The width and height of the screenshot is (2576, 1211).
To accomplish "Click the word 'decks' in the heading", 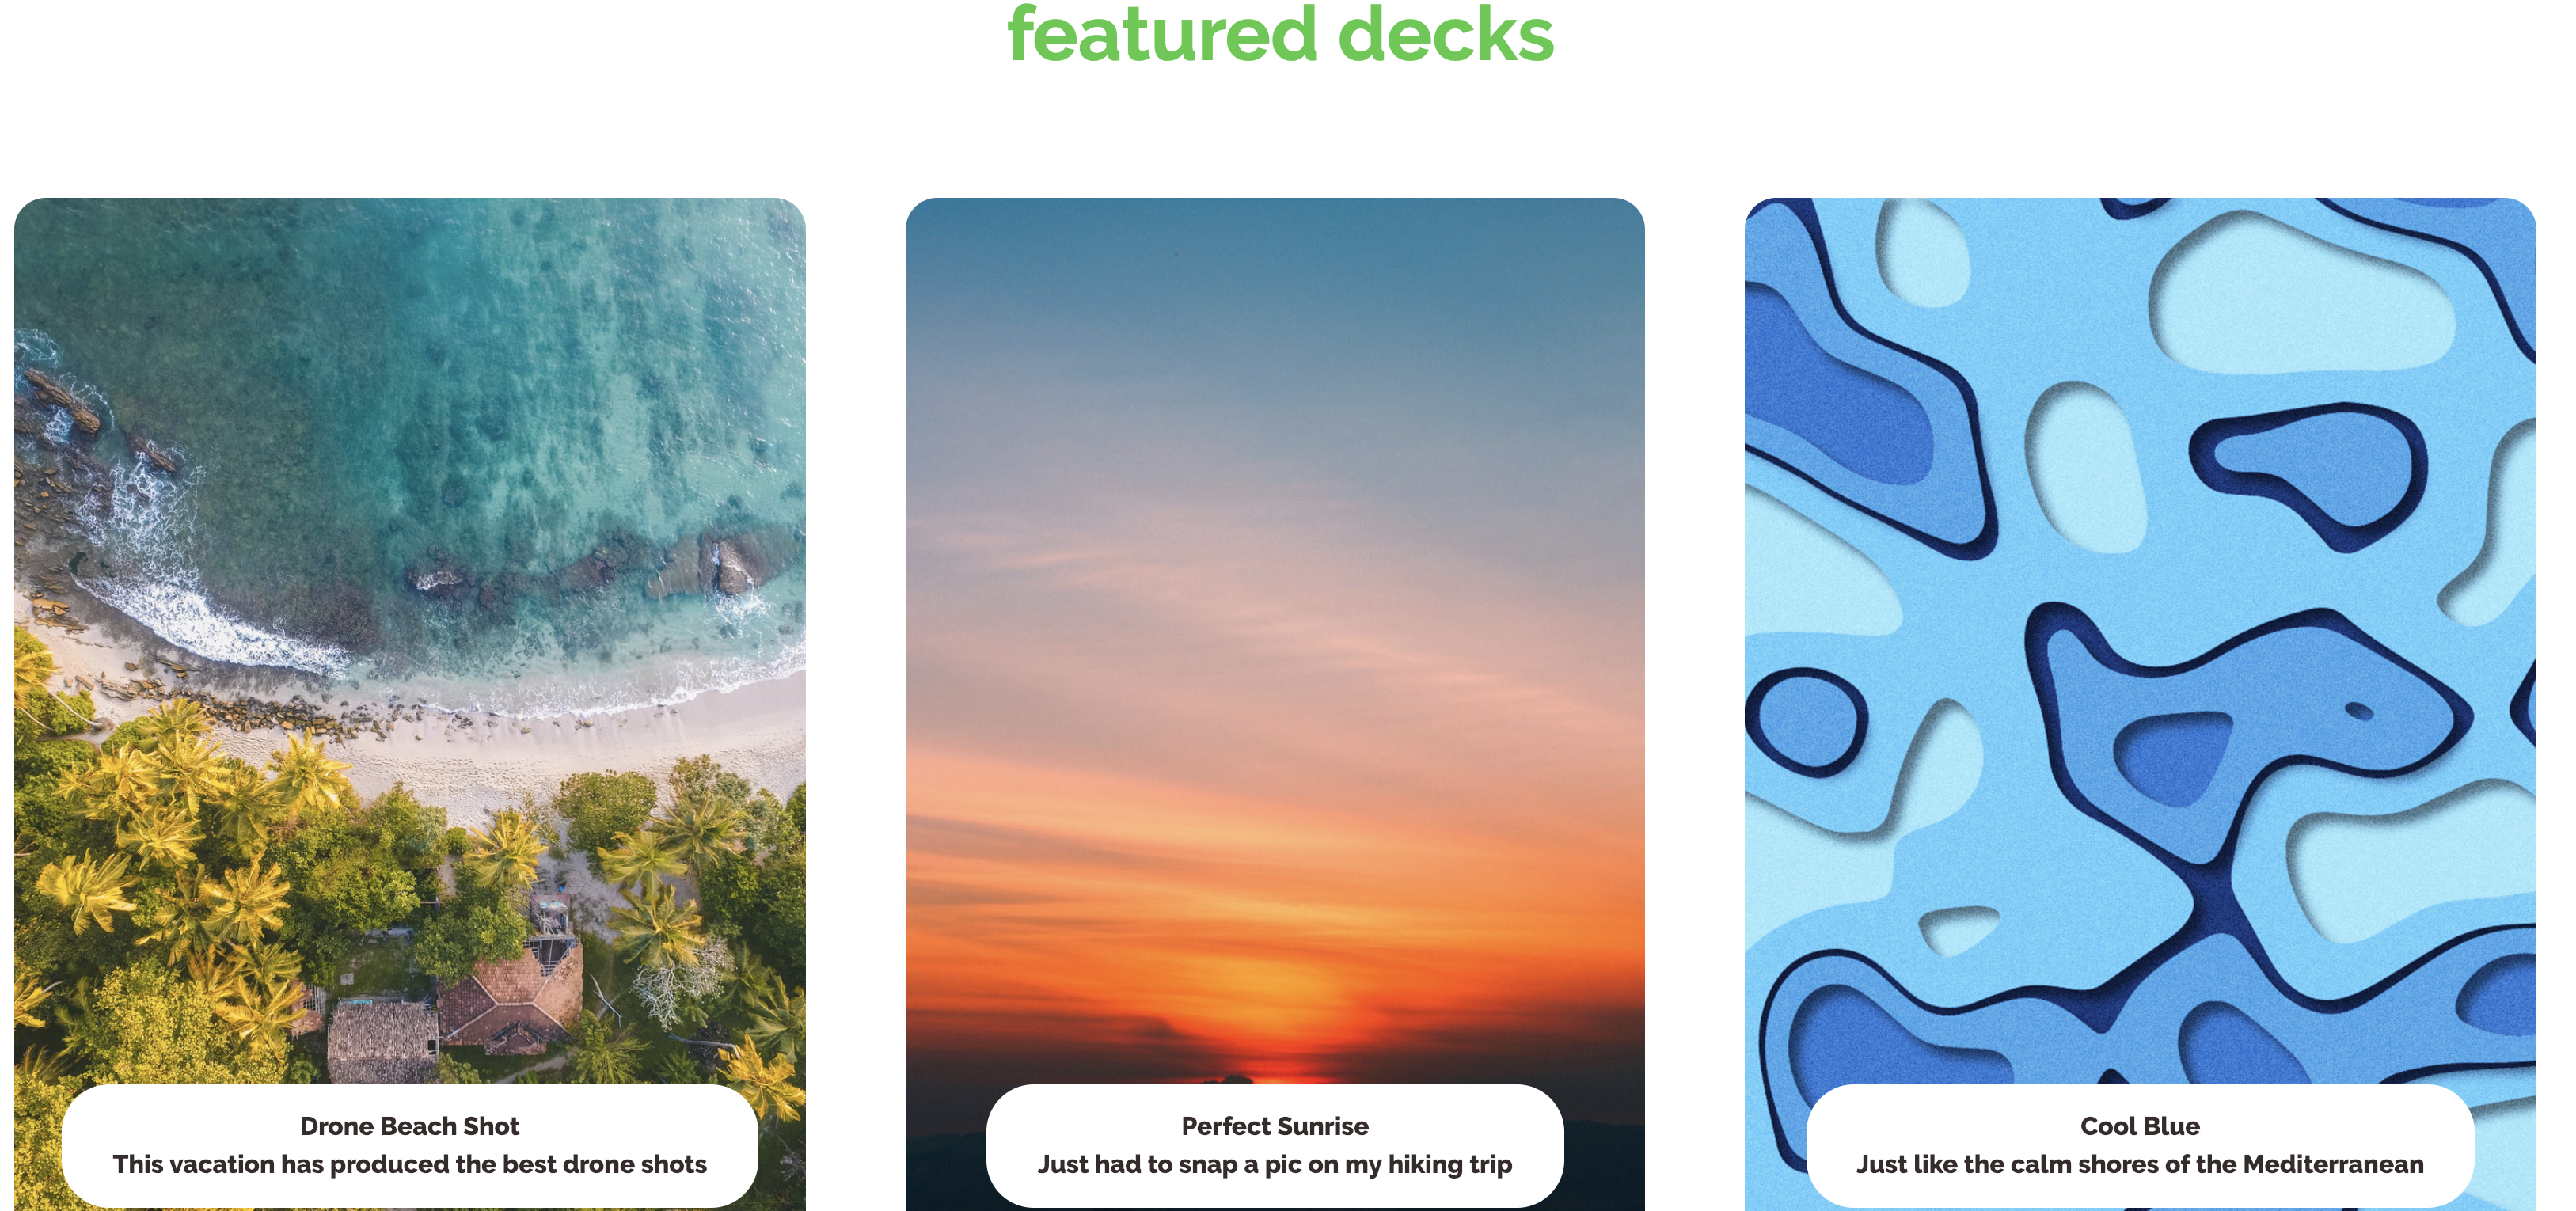I will (x=1446, y=35).
